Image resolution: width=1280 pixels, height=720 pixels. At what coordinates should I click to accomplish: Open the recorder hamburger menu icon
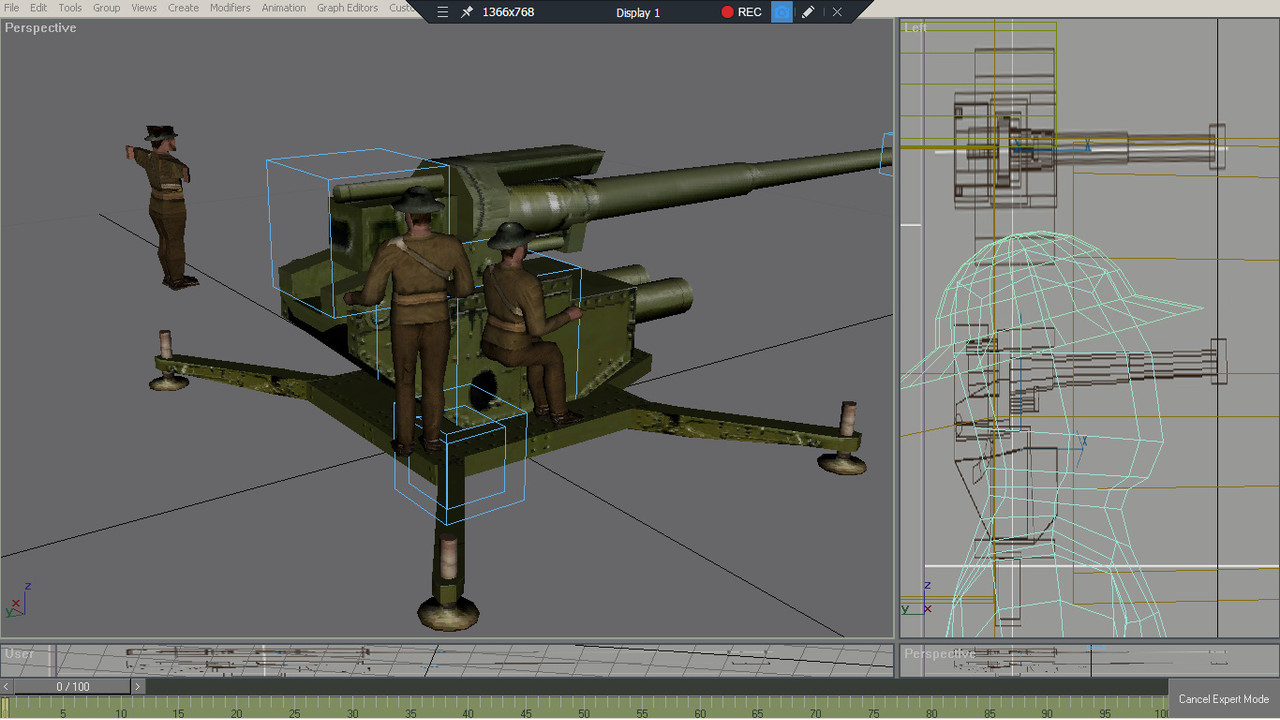point(443,12)
